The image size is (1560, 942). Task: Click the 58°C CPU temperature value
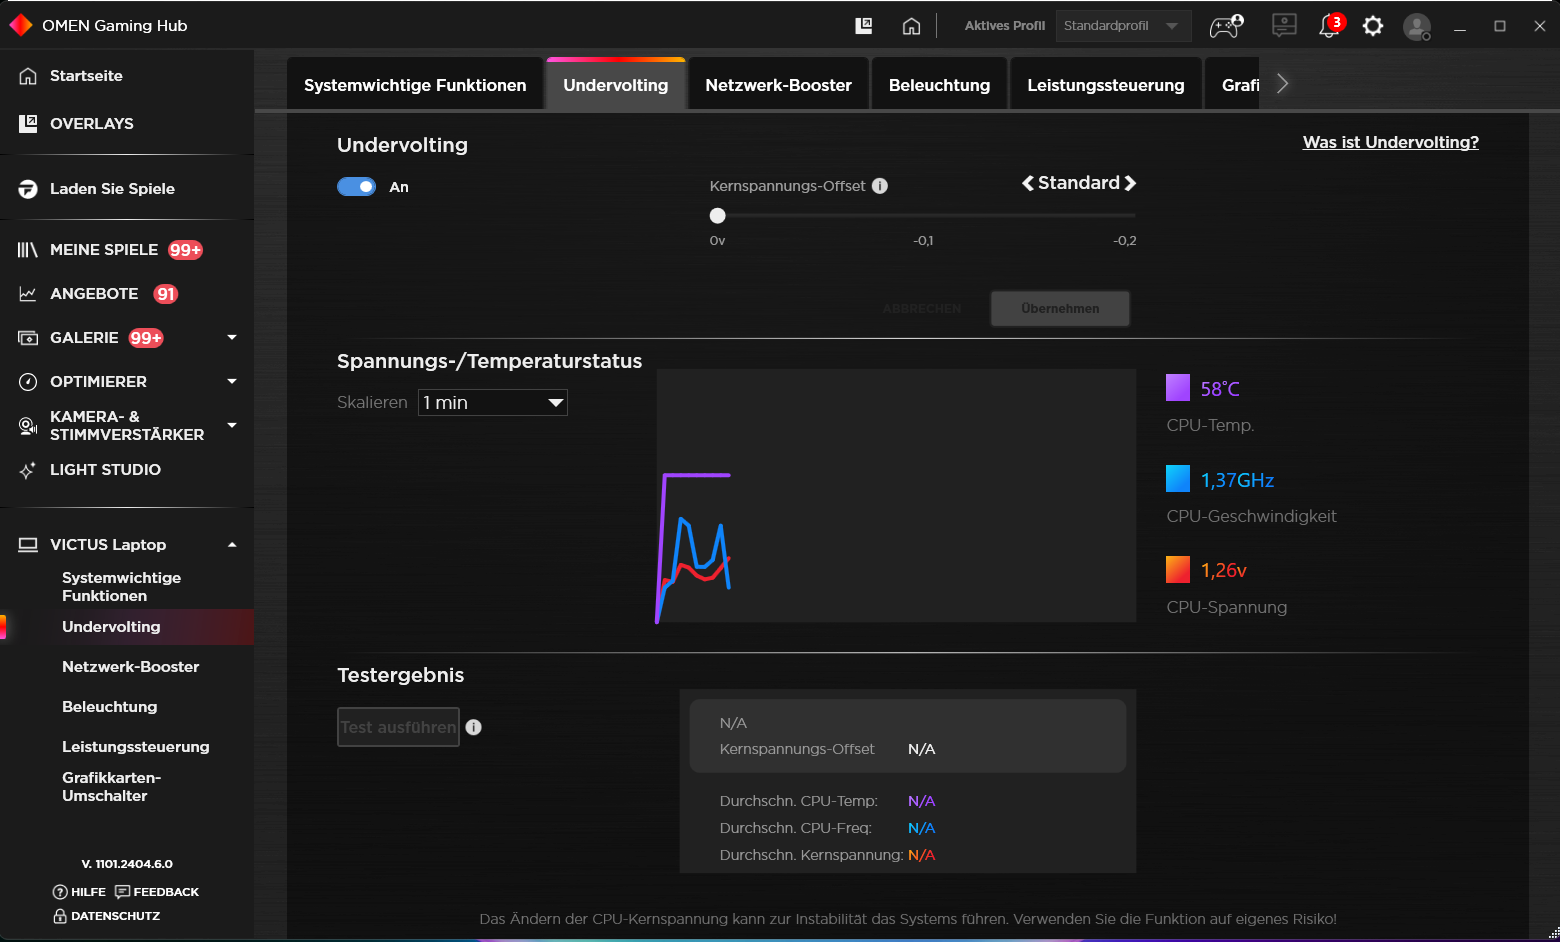(1220, 389)
